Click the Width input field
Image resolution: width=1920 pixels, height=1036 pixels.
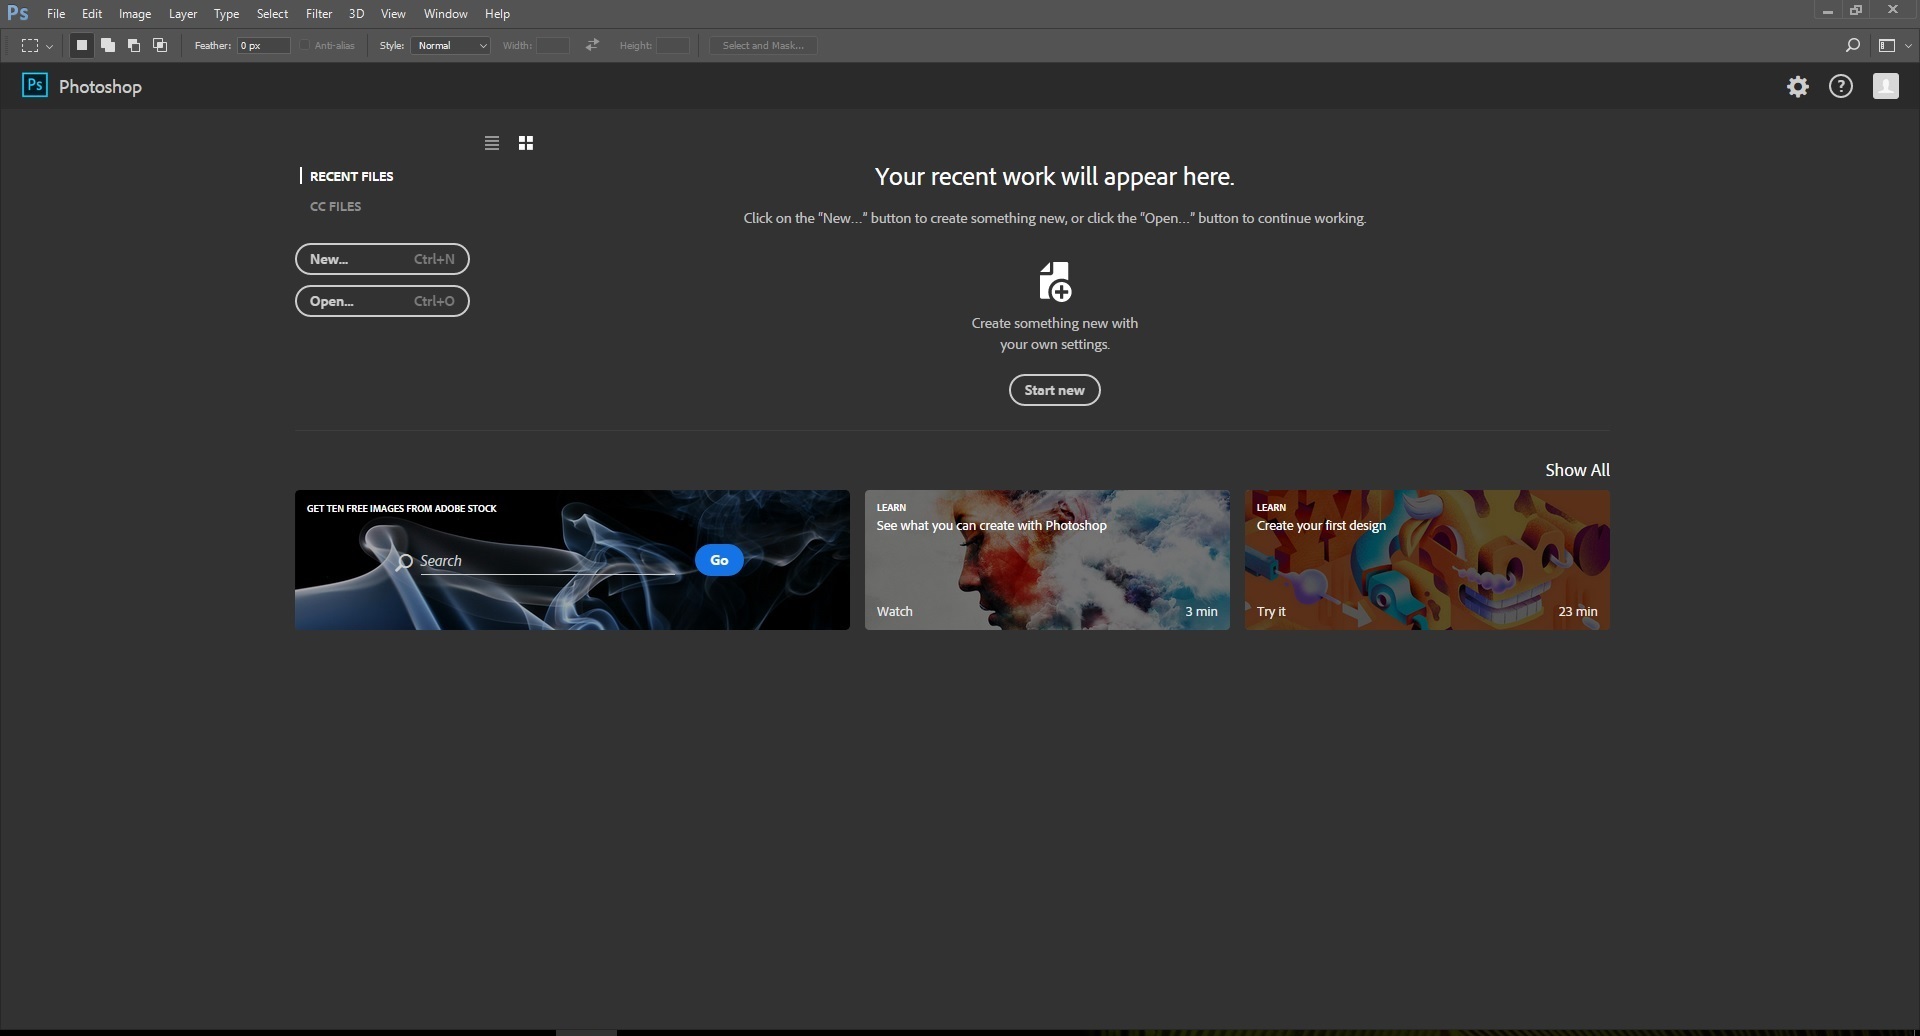(x=552, y=45)
